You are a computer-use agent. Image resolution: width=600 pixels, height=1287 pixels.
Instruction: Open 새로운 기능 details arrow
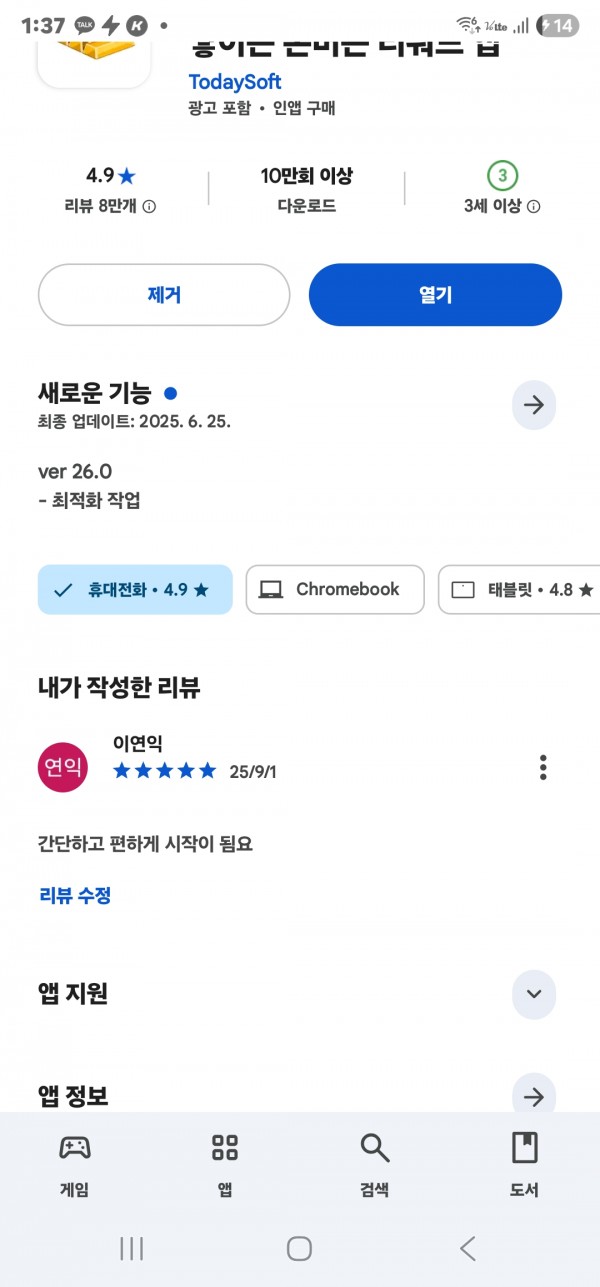[x=534, y=405]
